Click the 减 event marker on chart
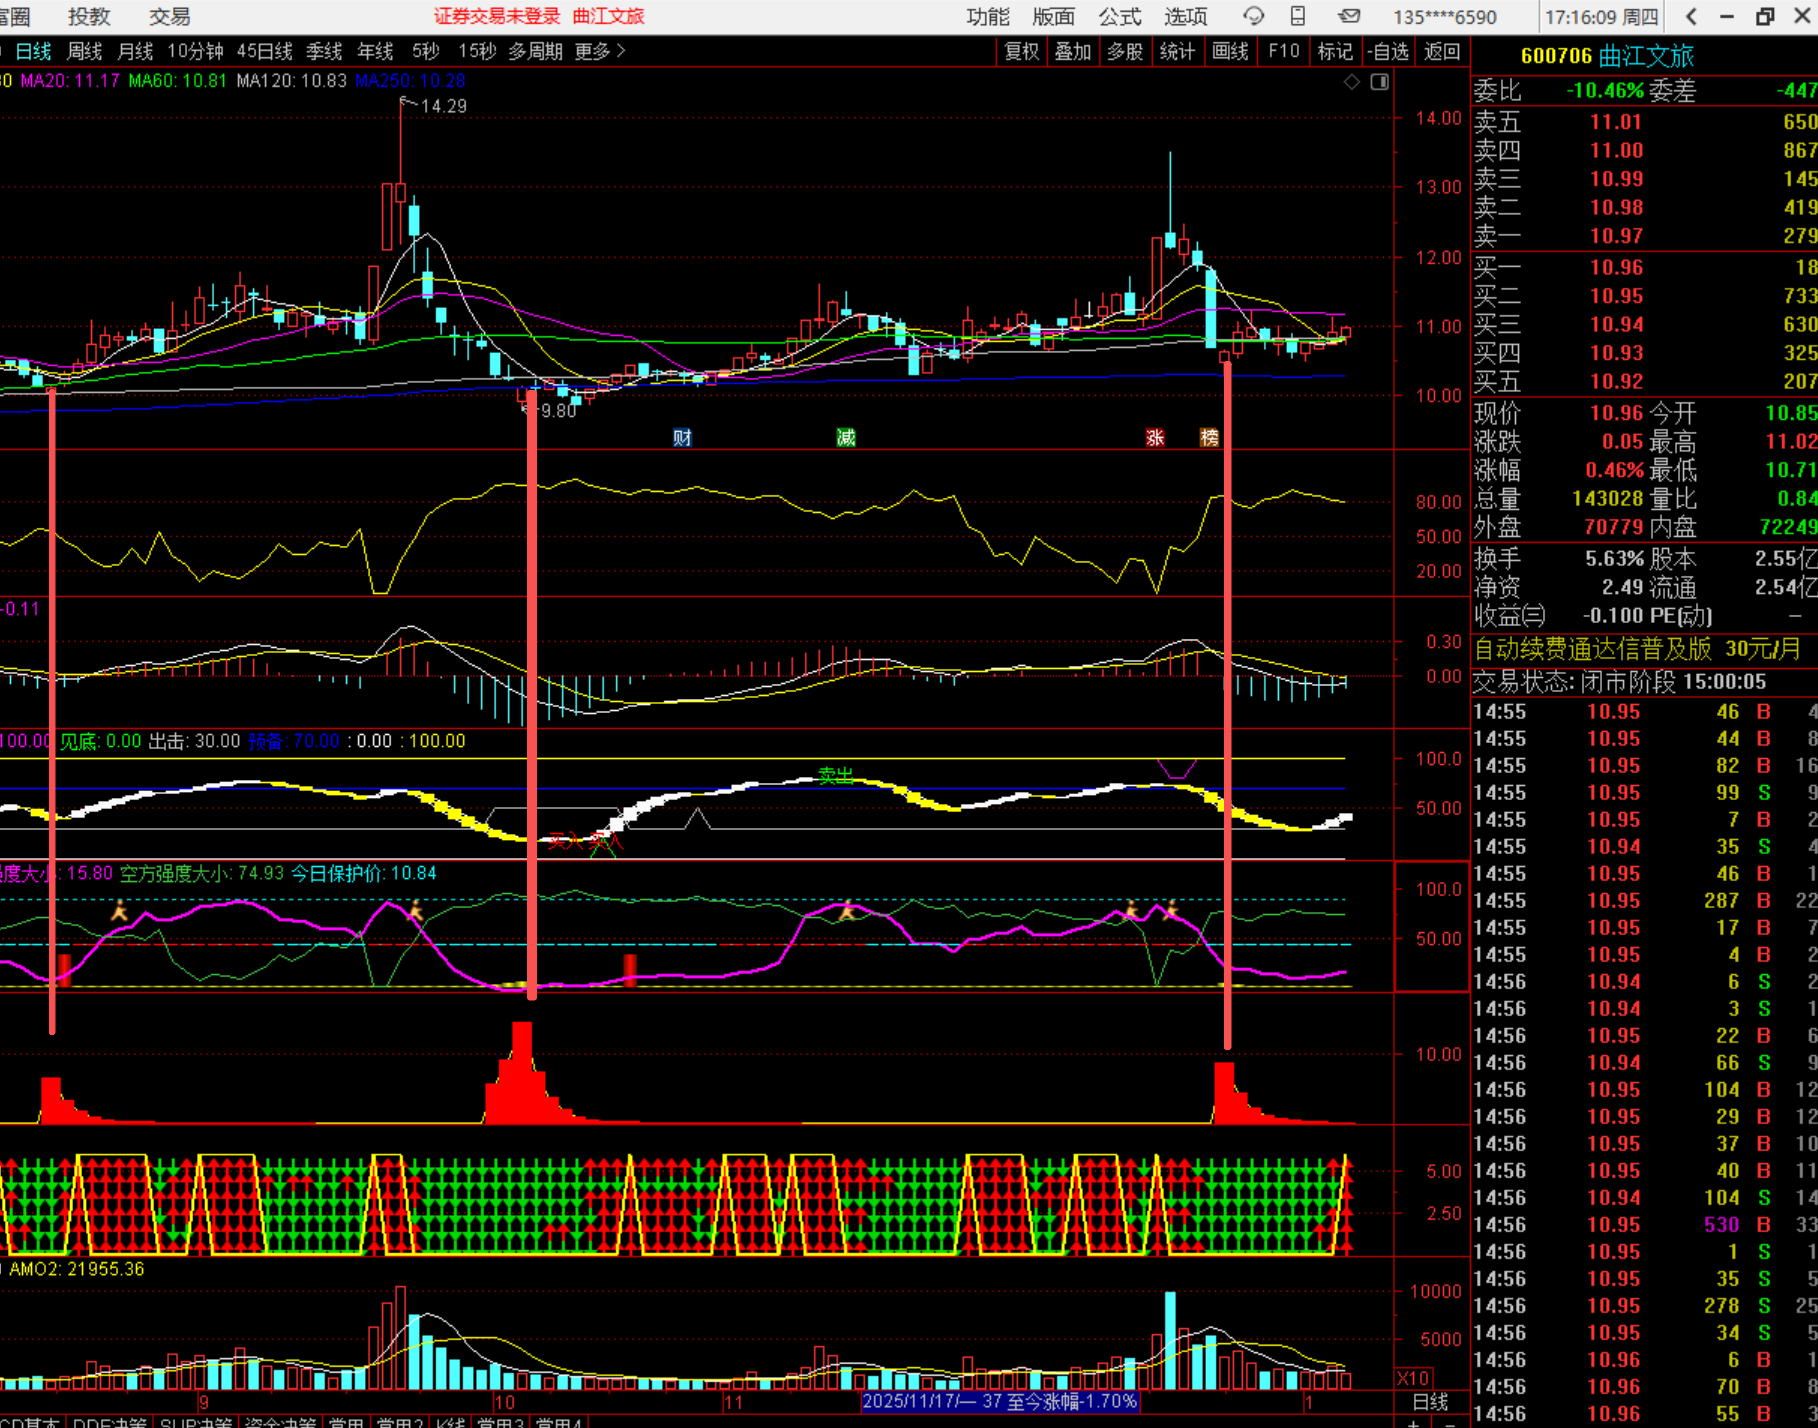 (846, 438)
